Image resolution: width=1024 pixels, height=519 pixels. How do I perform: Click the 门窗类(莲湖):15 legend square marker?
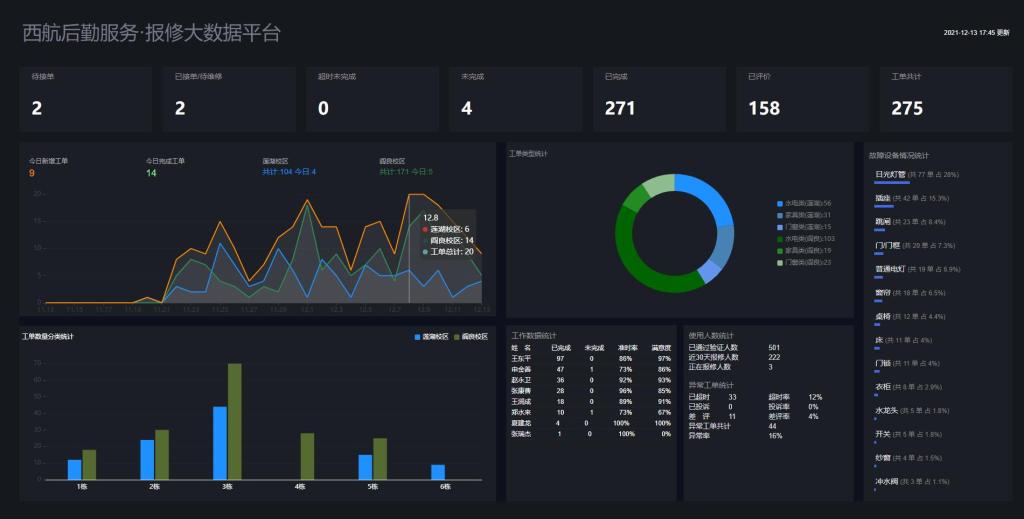pos(780,226)
